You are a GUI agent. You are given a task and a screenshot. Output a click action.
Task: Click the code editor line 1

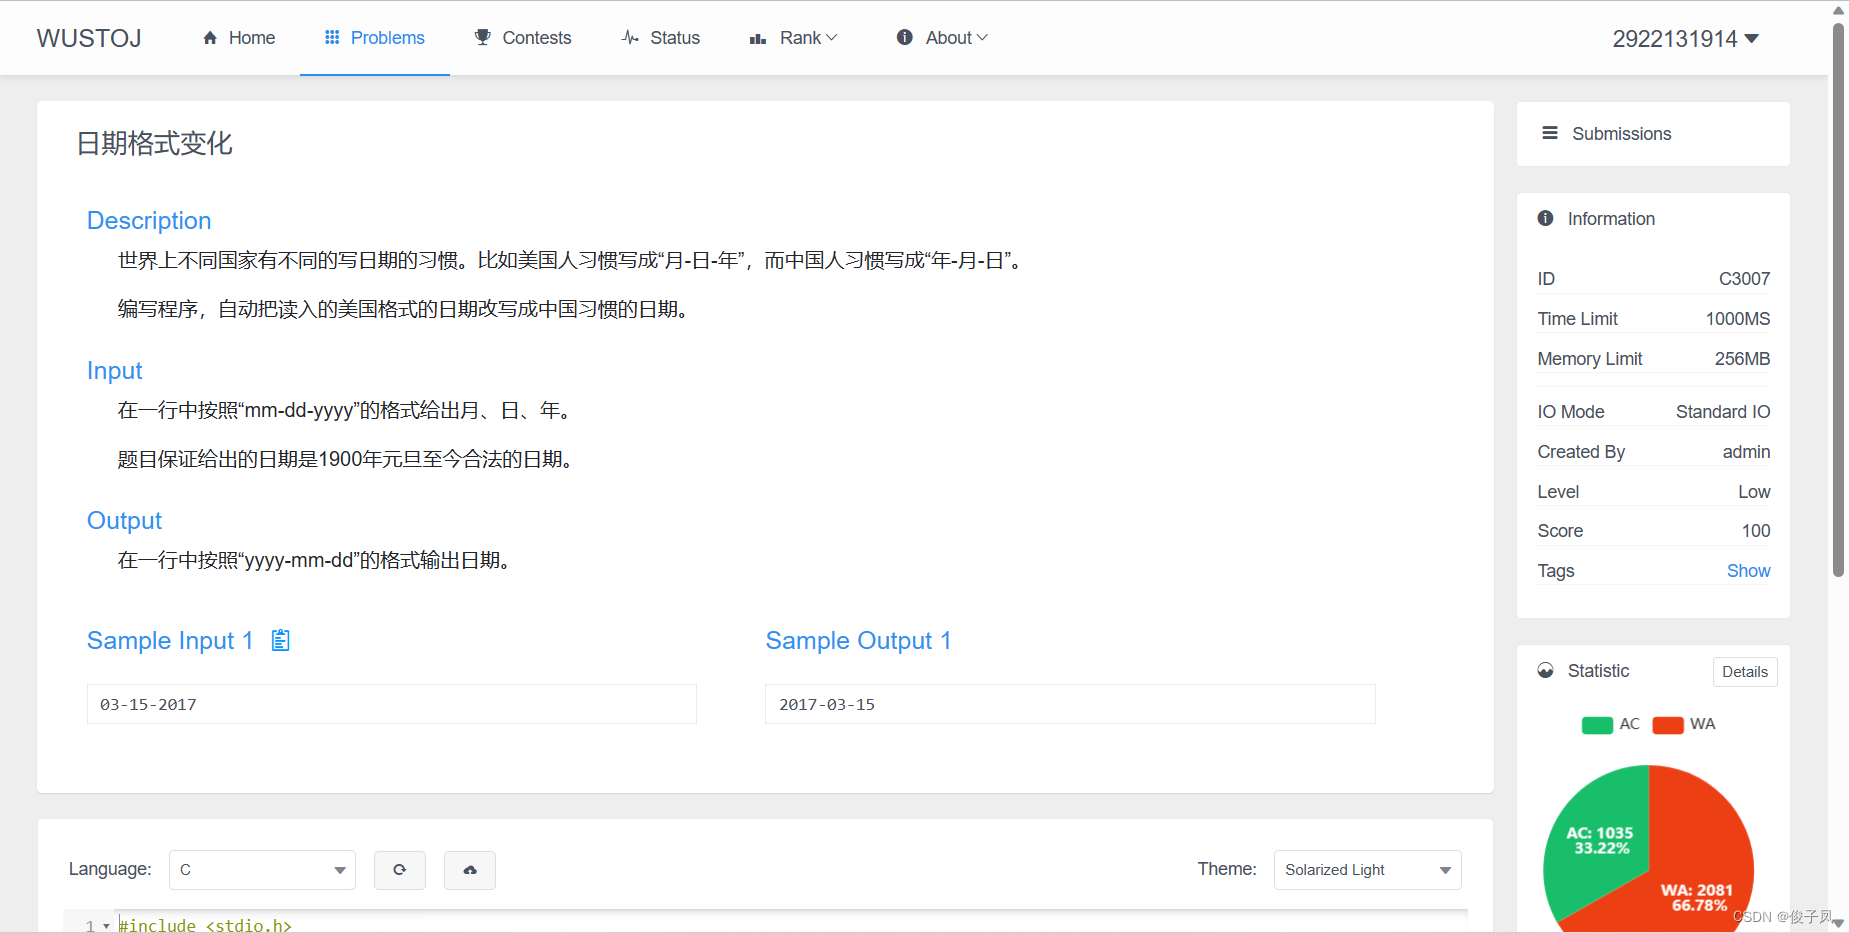[x=790, y=925]
